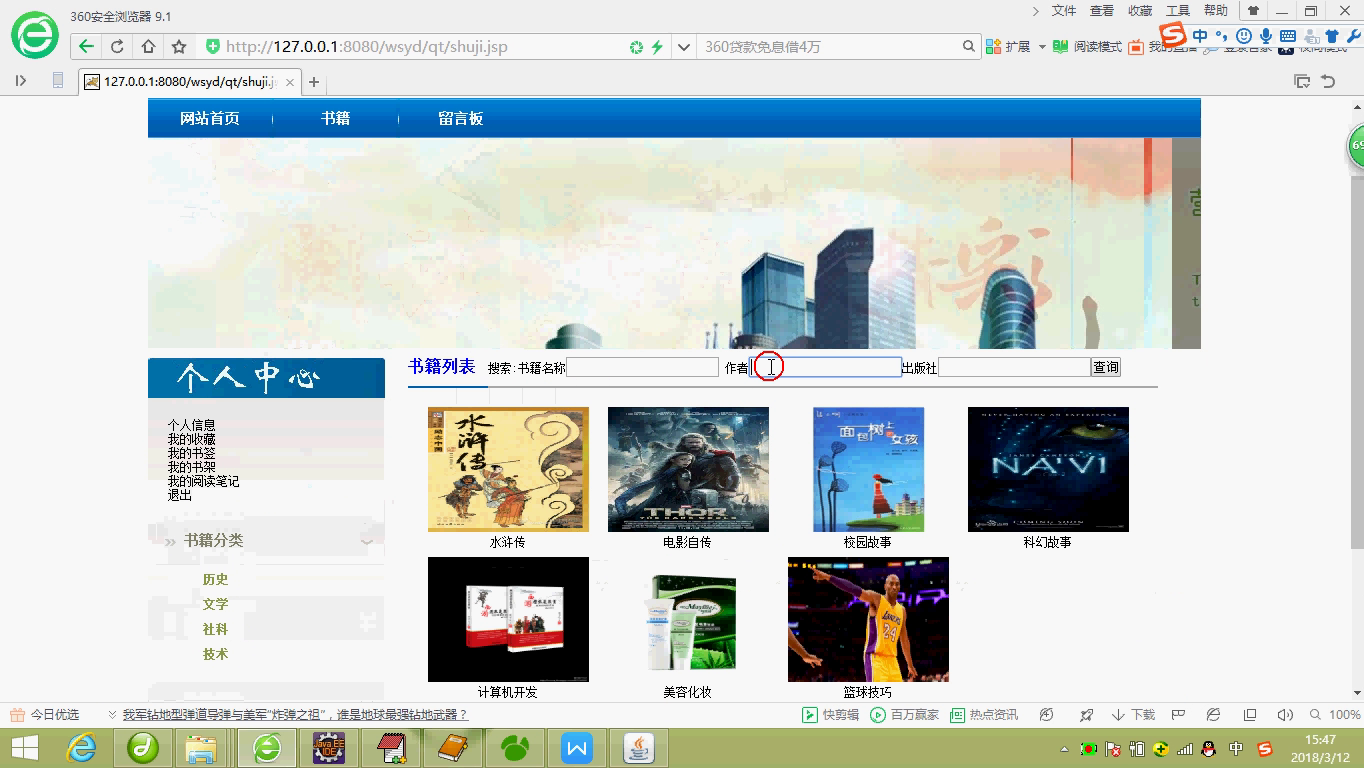
Task: Toggle browser sound with the speaker icon
Action: (1285, 715)
